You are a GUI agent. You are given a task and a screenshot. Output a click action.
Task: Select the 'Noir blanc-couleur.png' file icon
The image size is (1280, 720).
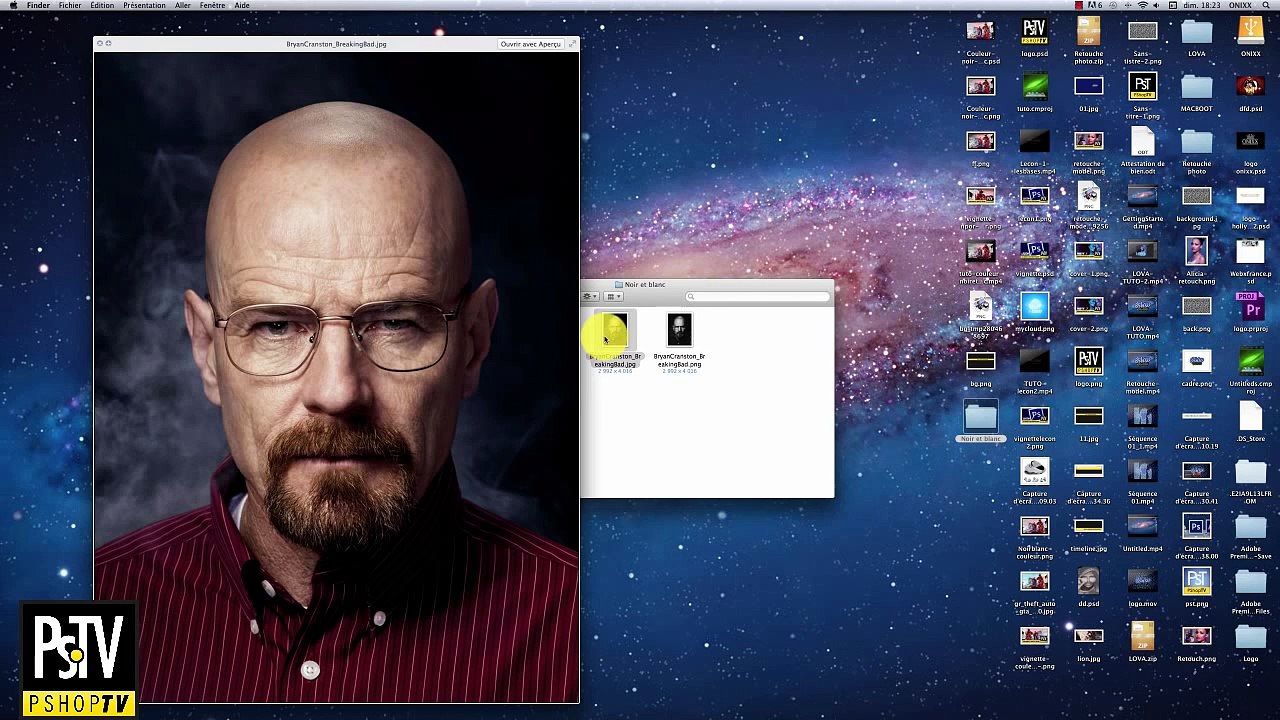click(x=1034, y=527)
